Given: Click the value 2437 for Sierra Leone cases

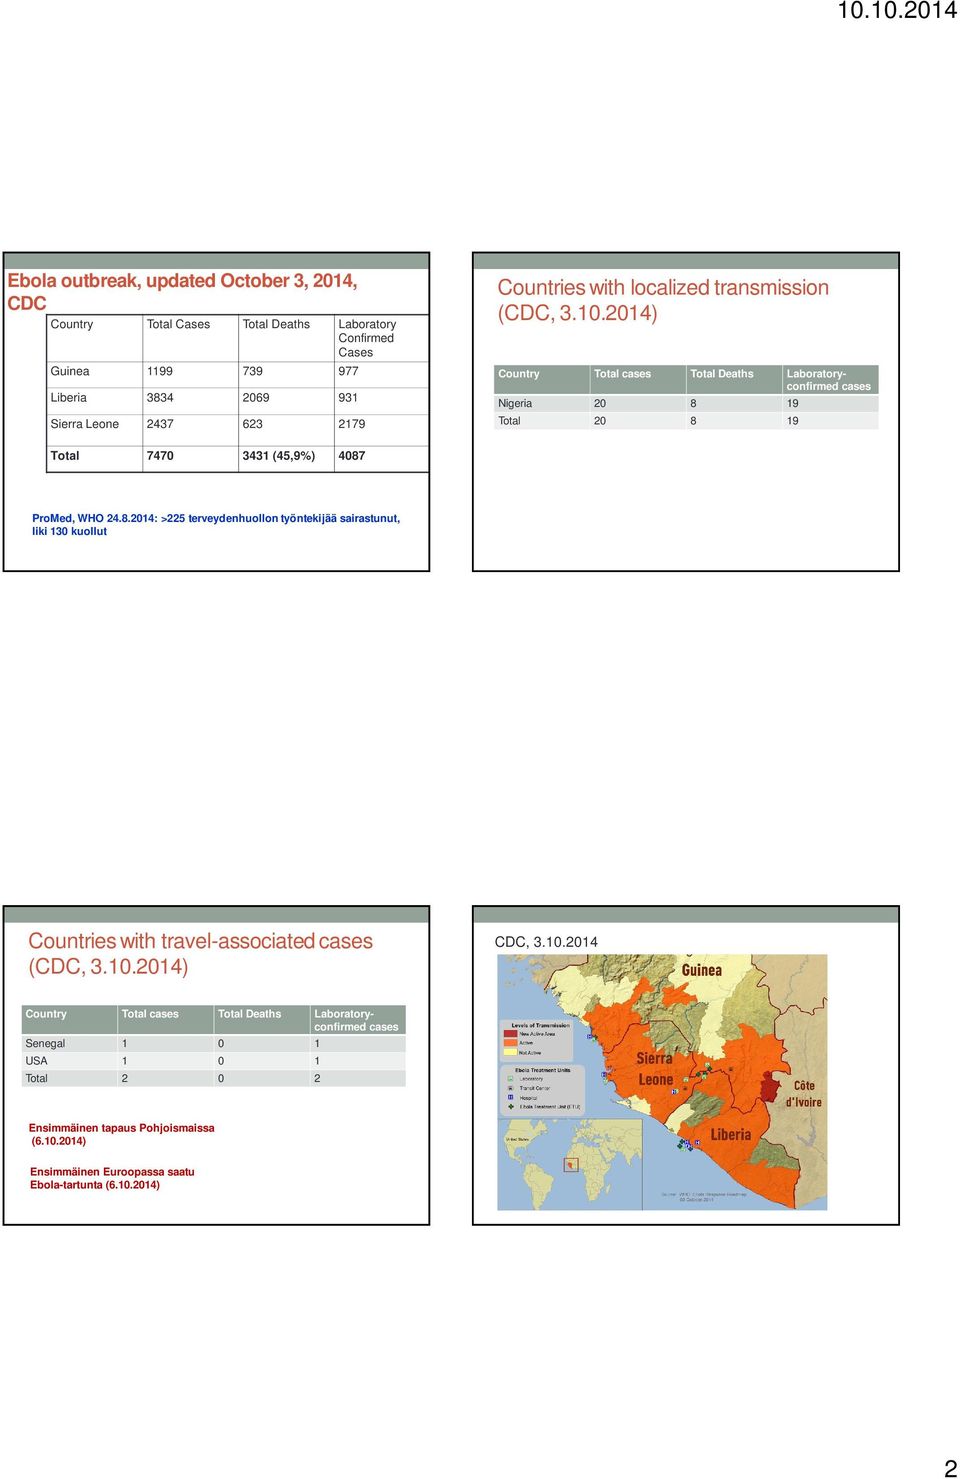Looking at the screenshot, I should point(160,424).
